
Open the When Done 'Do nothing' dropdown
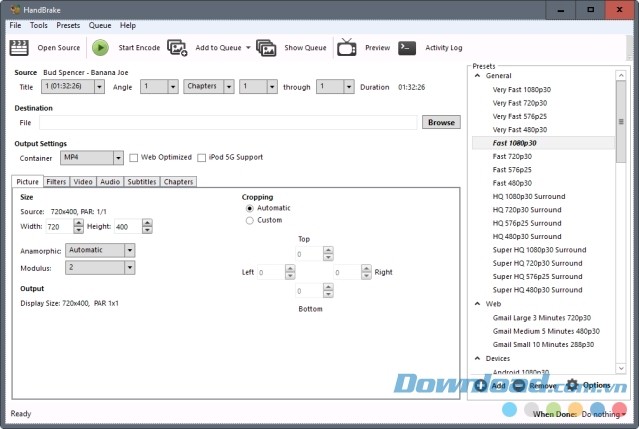[x=604, y=414]
